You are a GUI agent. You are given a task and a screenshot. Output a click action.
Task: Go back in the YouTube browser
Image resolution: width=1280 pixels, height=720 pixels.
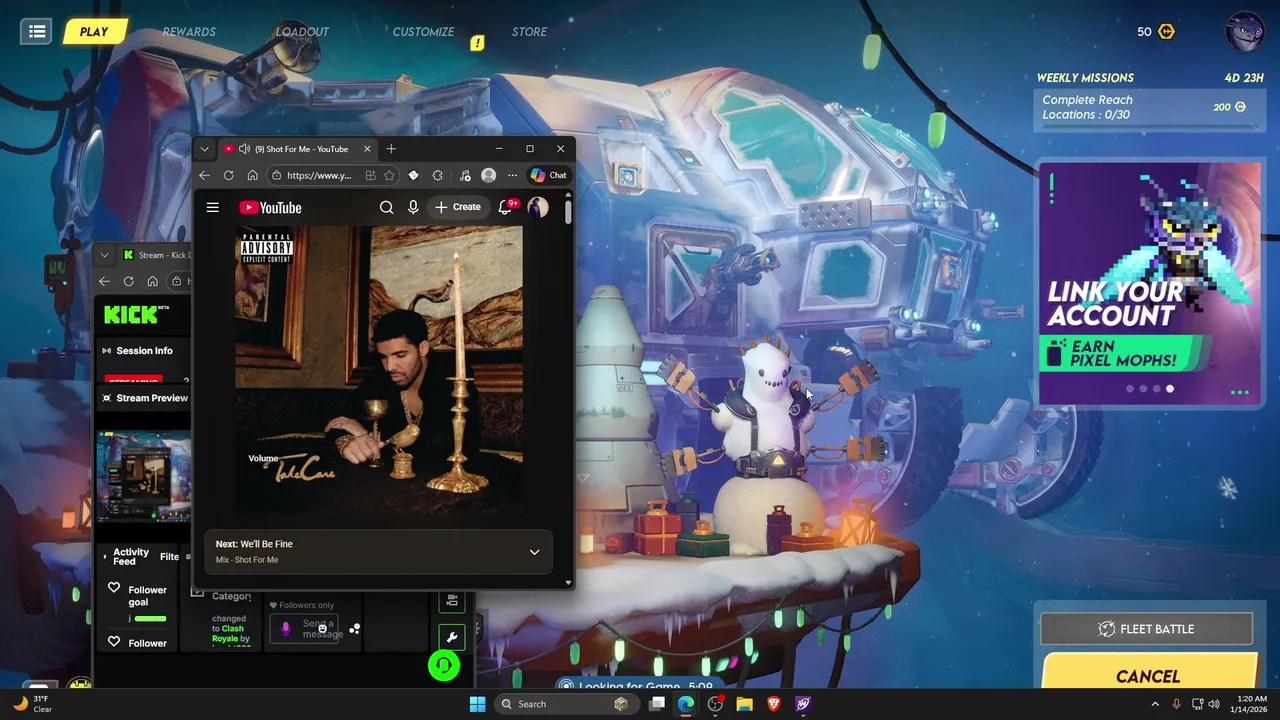tap(204, 175)
